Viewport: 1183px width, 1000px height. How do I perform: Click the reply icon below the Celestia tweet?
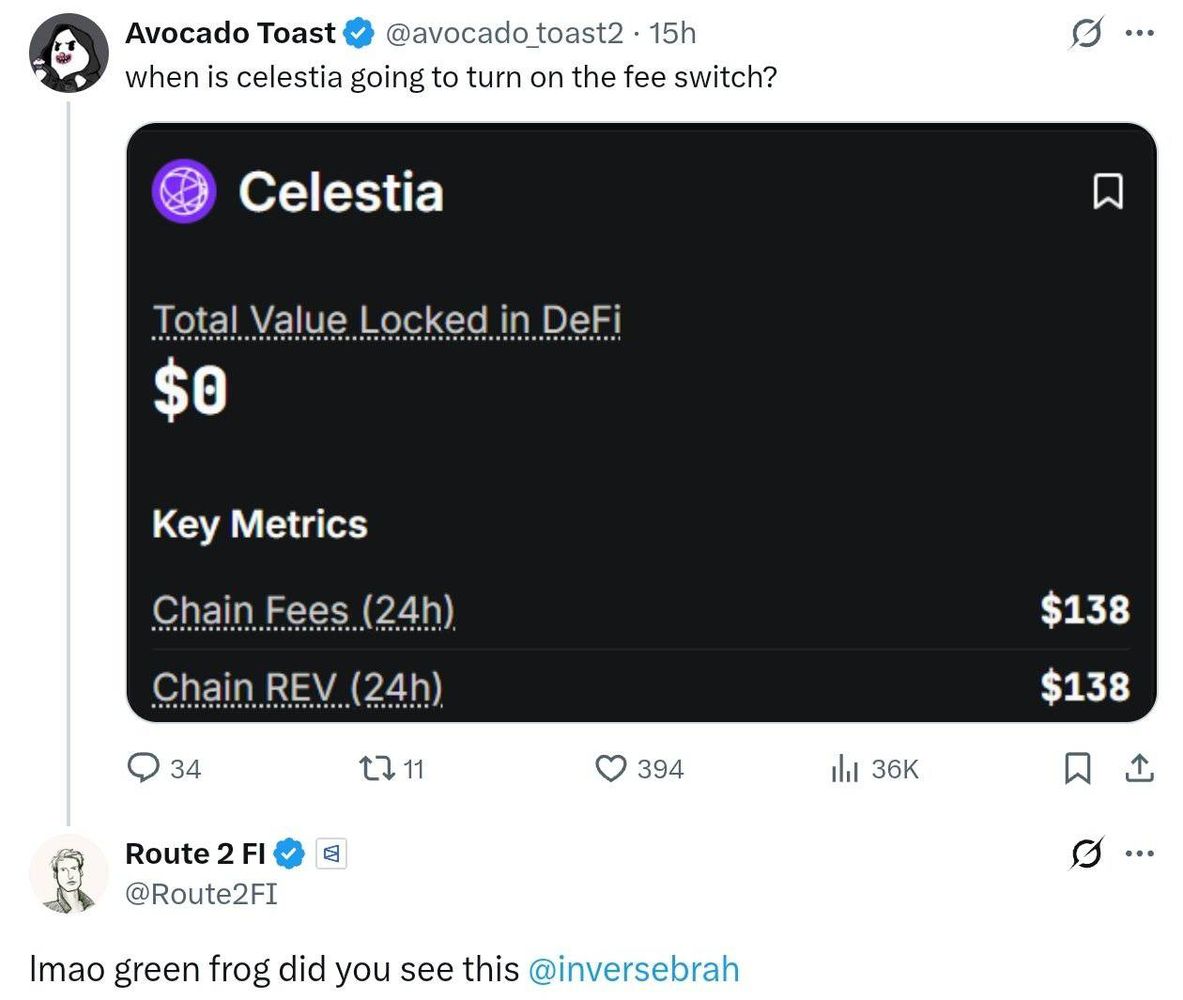click(x=145, y=768)
